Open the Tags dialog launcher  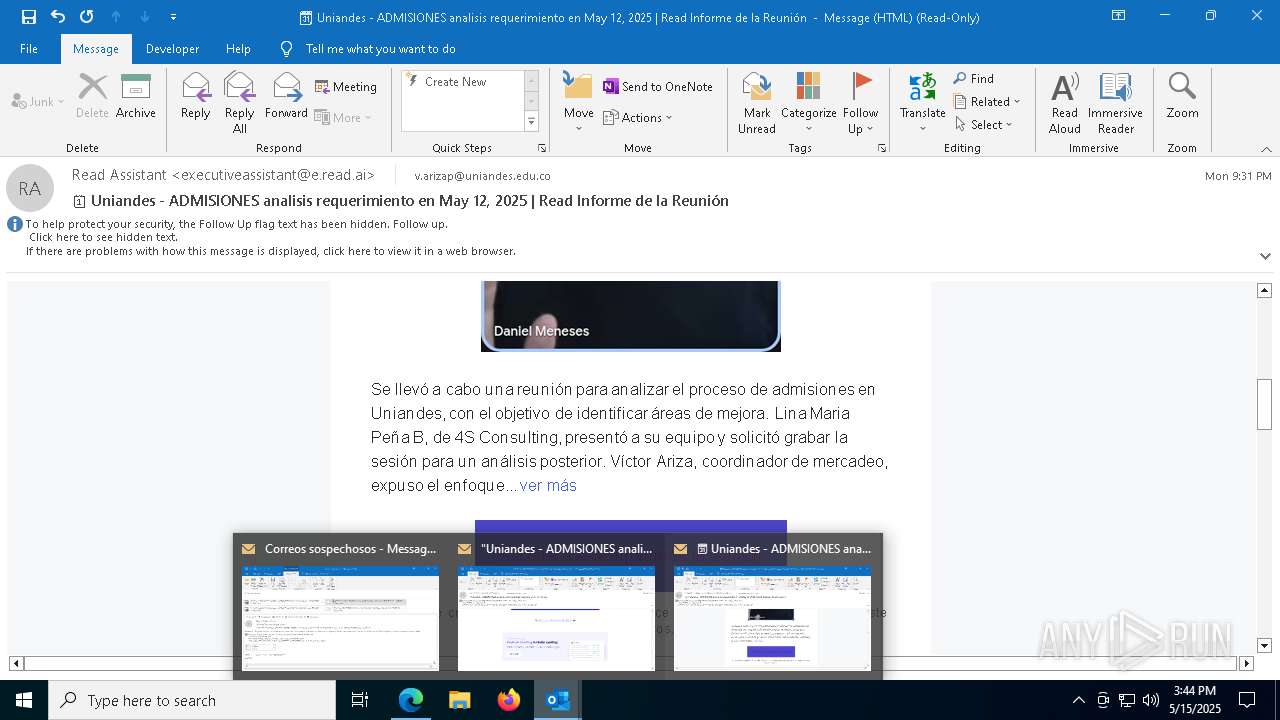(x=882, y=148)
